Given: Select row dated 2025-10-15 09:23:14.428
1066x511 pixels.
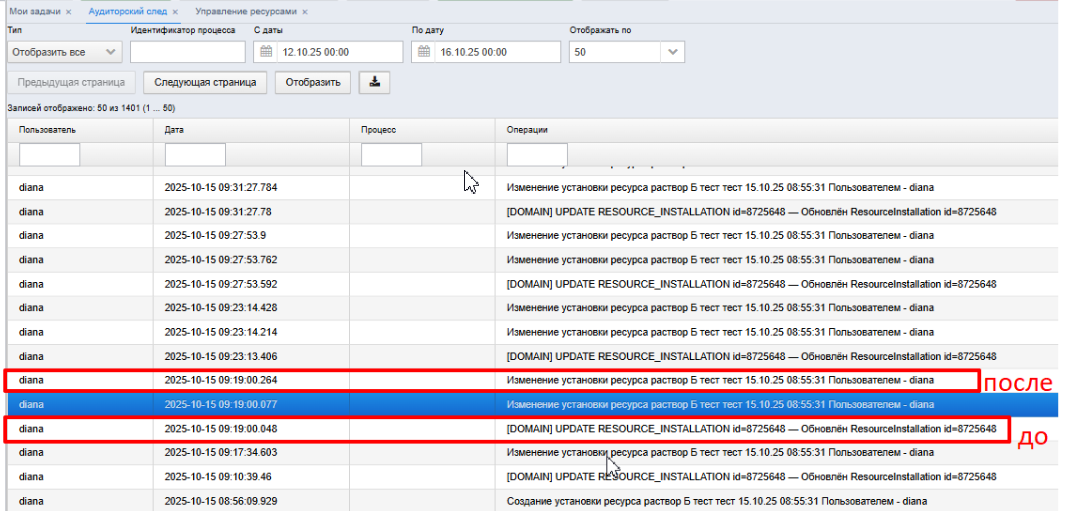Looking at the screenshot, I should pyautogui.click(x=533, y=308).
